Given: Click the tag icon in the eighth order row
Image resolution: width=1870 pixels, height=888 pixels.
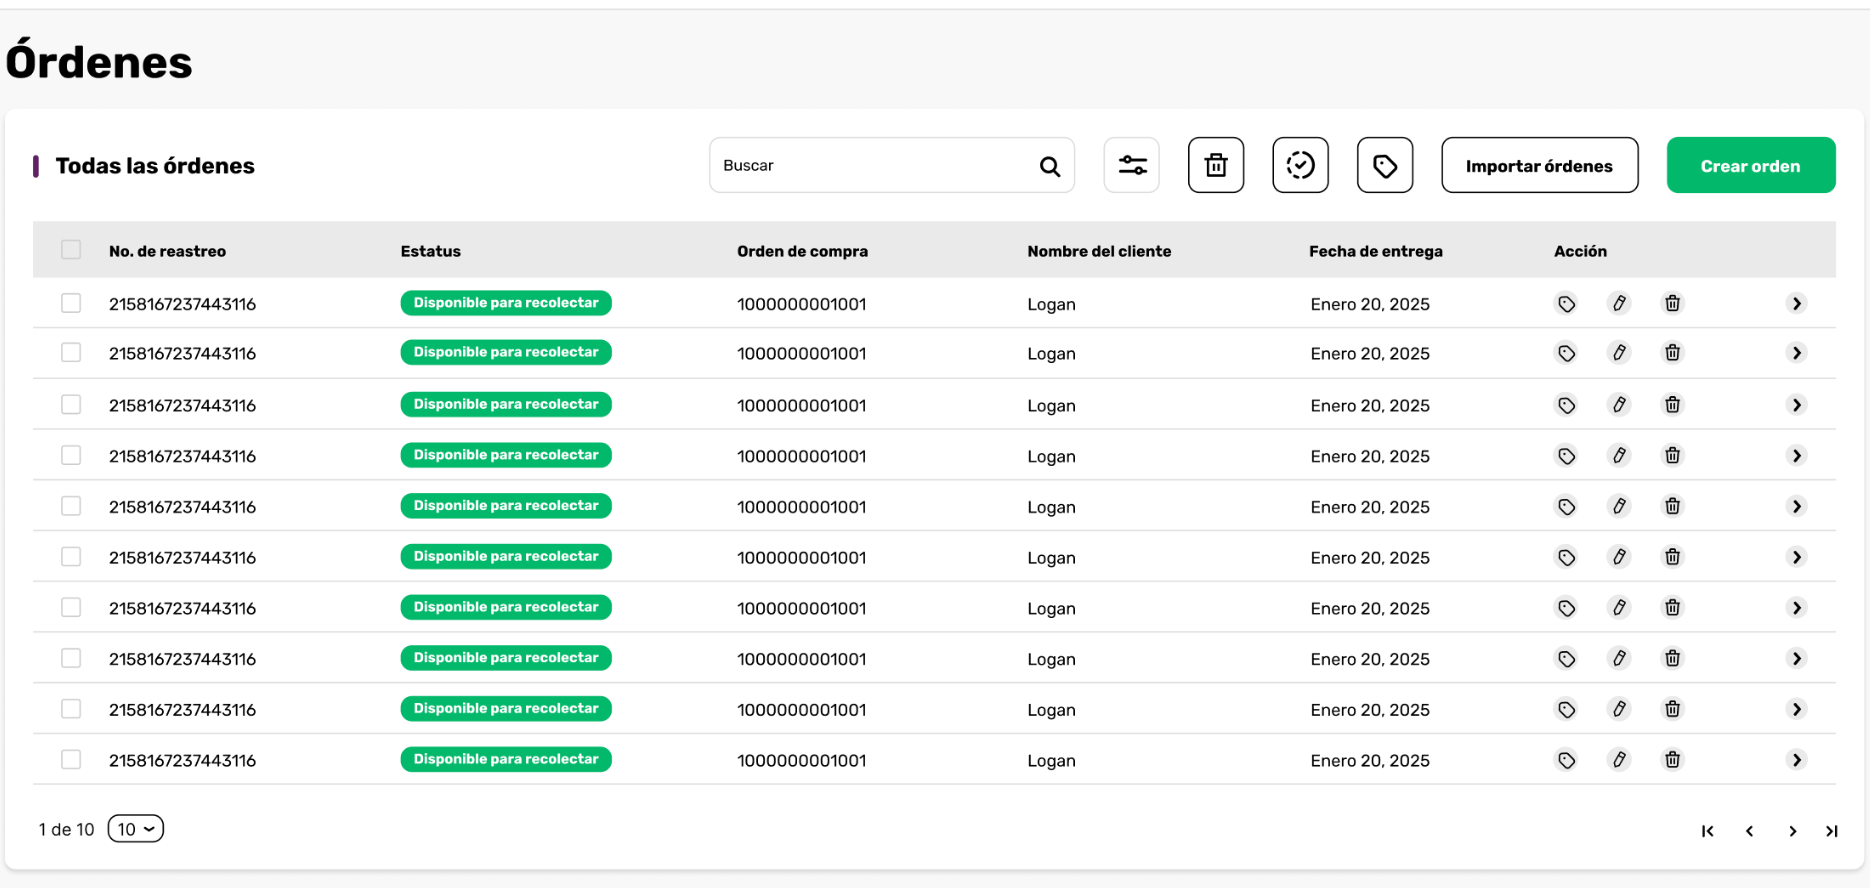Looking at the screenshot, I should [x=1566, y=658].
